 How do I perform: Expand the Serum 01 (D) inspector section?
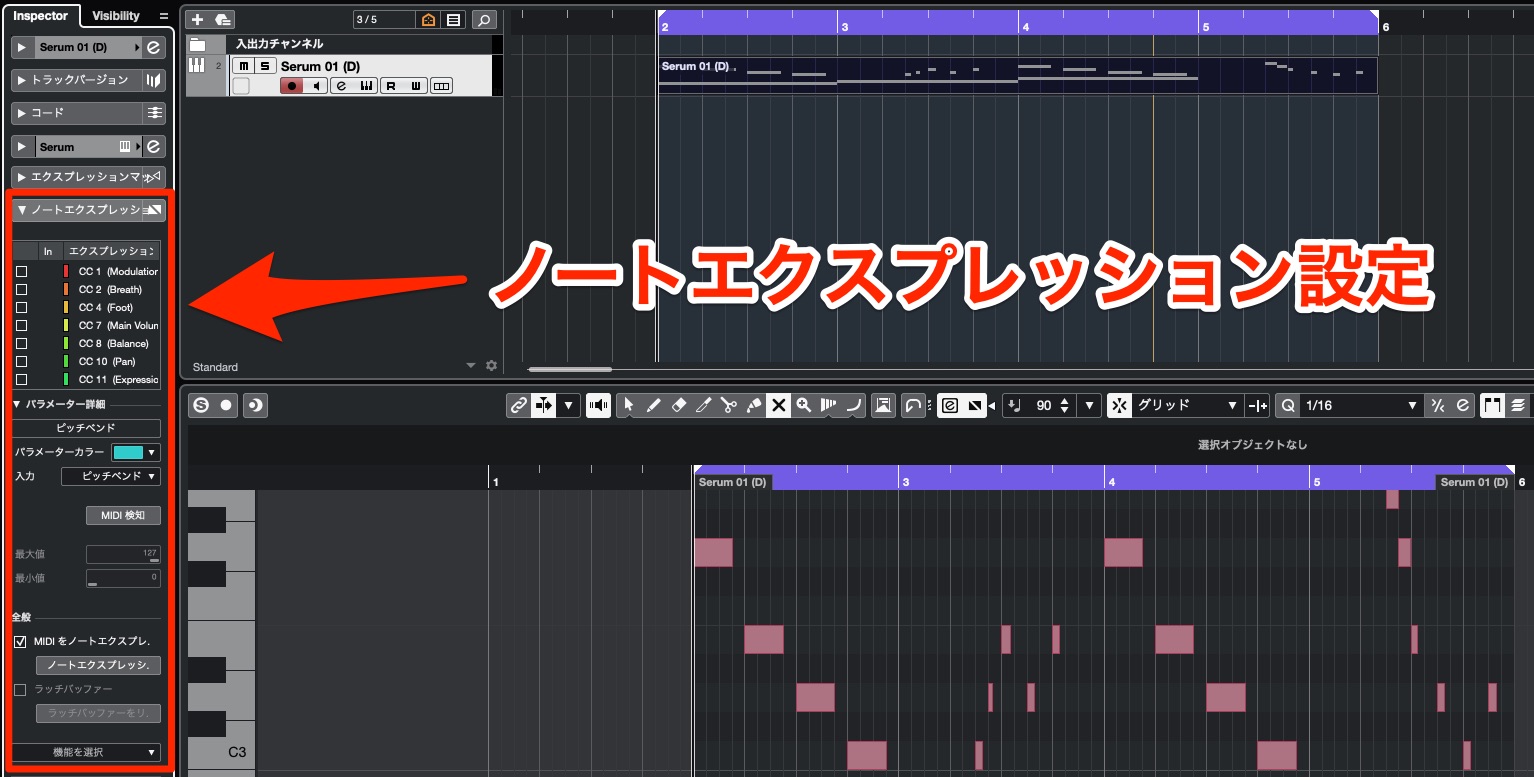pos(22,47)
